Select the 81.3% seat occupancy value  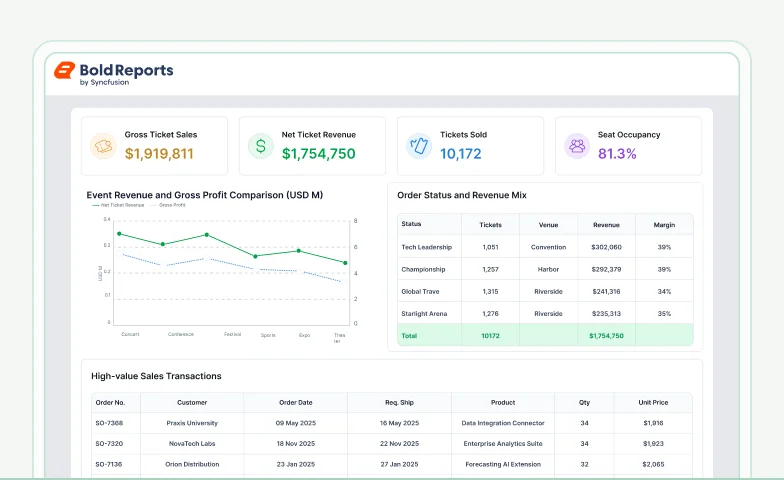pyautogui.click(x=617, y=154)
